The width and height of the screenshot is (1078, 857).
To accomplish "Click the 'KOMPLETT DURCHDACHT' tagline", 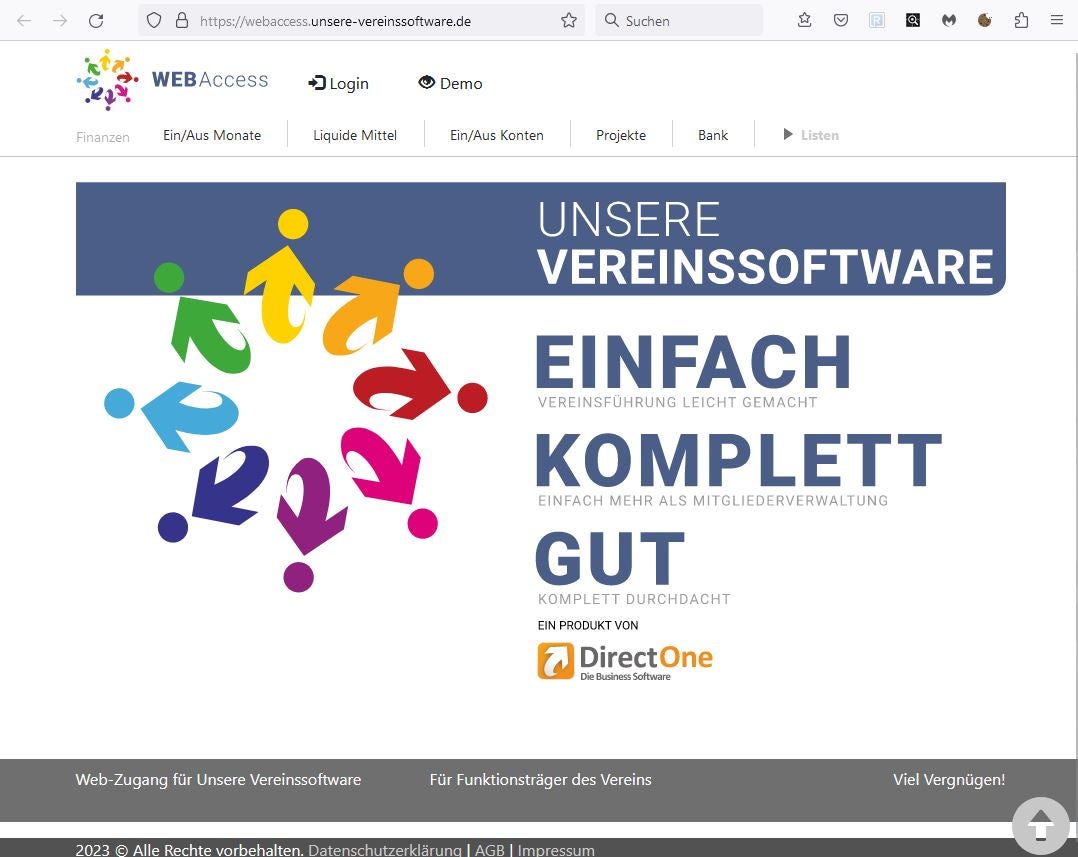I will point(634,599).
